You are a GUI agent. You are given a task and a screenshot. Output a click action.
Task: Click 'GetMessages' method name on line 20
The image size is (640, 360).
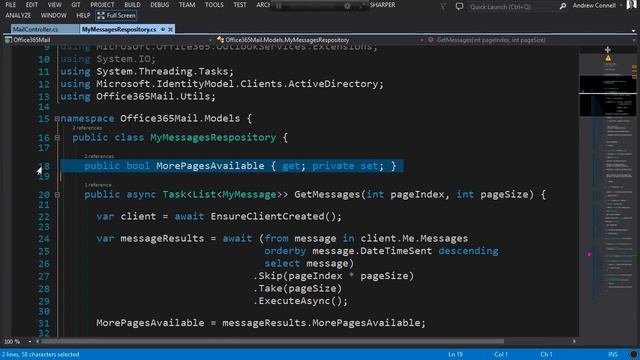pyautogui.click(x=328, y=195)
